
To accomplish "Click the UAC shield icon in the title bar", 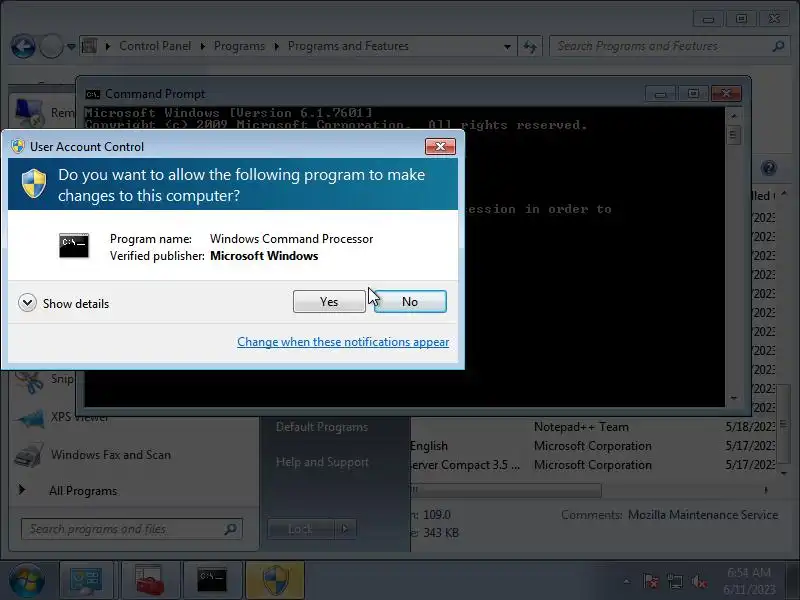I will click(18, 146).
